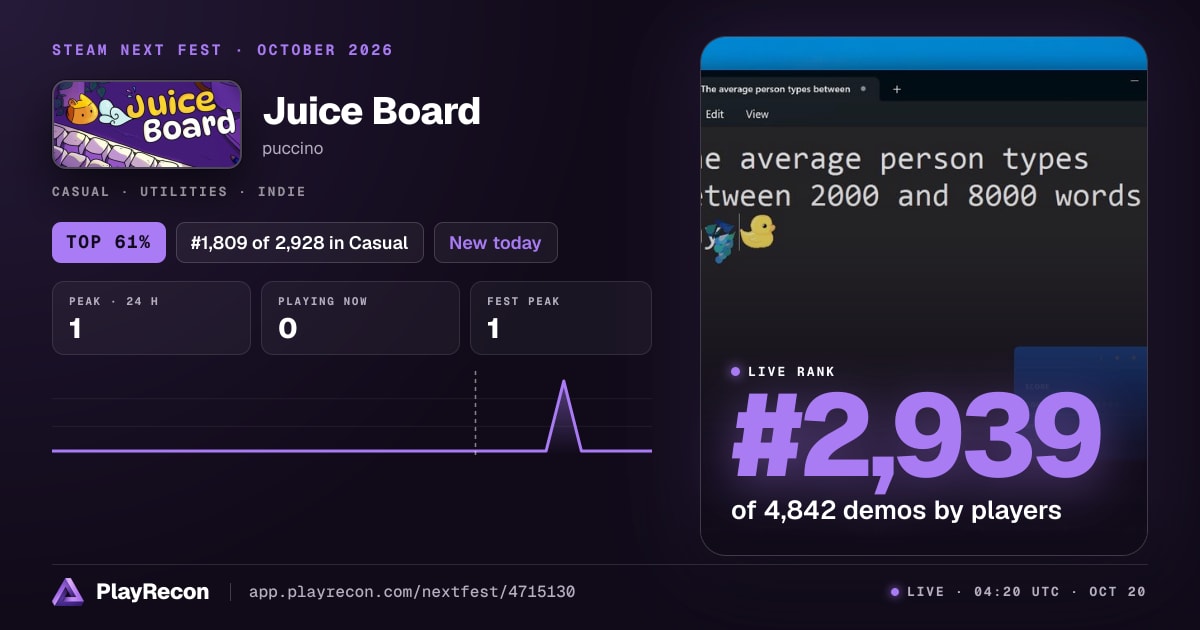Click the dashed vertical marker on the chart
Viewport: 1200px width, 630px height.
[475, 412]
